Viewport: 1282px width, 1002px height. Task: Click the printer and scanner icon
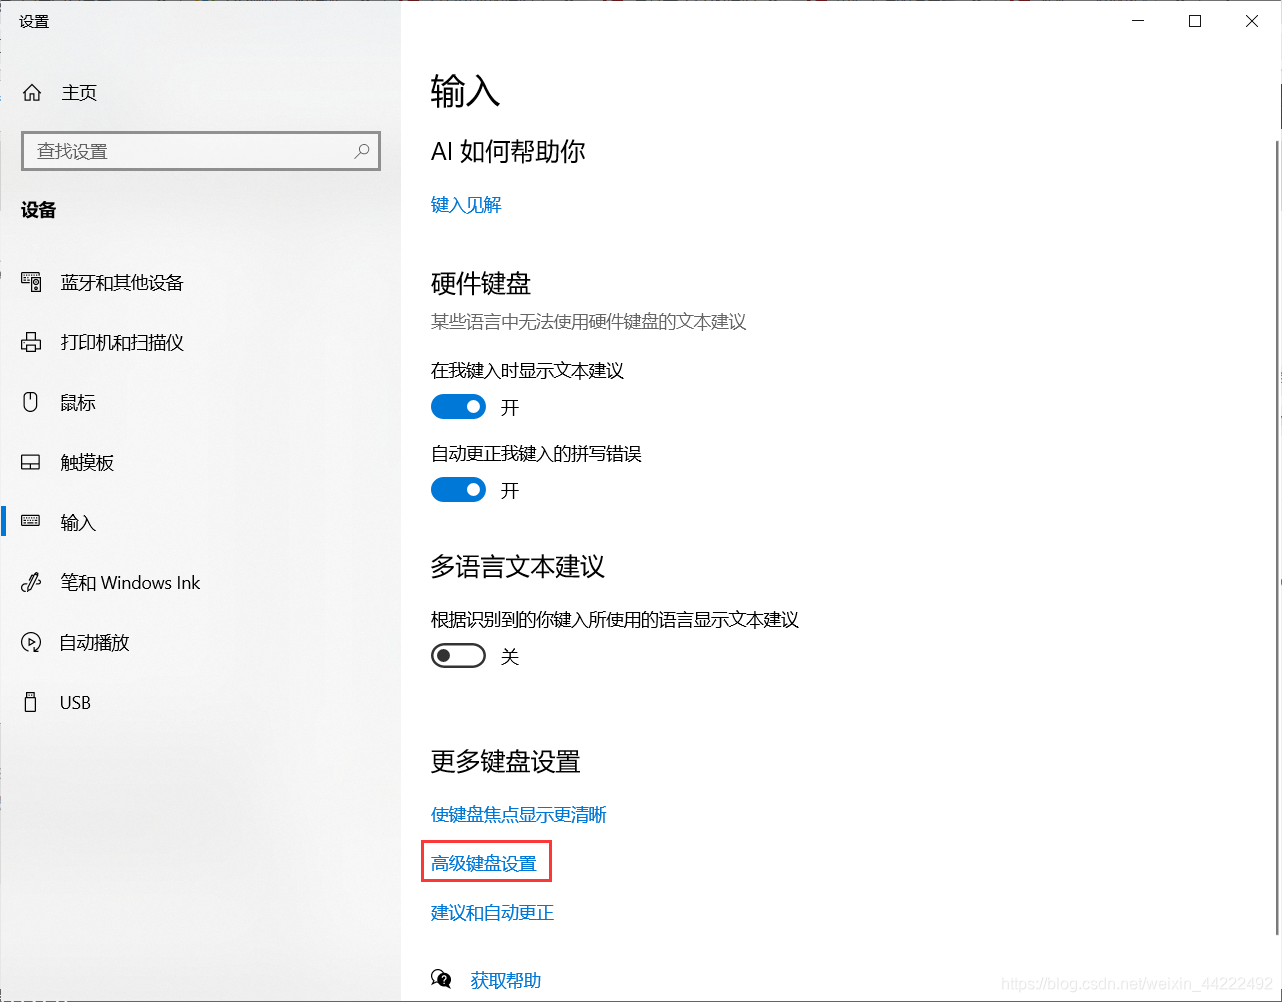[x=31, y=343]
